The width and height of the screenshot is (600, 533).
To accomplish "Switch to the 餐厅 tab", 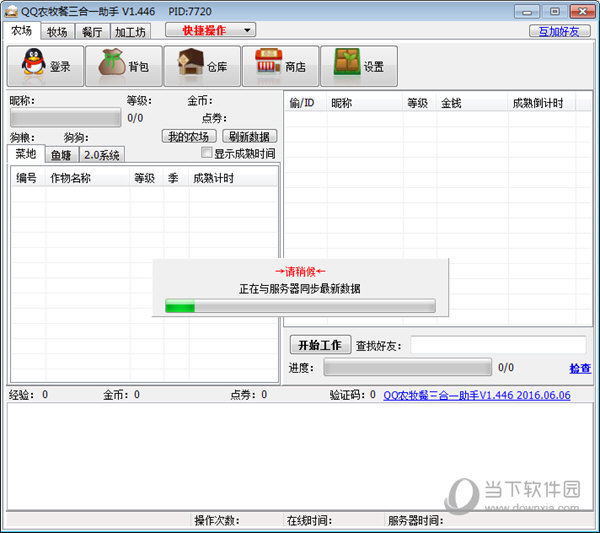I will point(93,32).
